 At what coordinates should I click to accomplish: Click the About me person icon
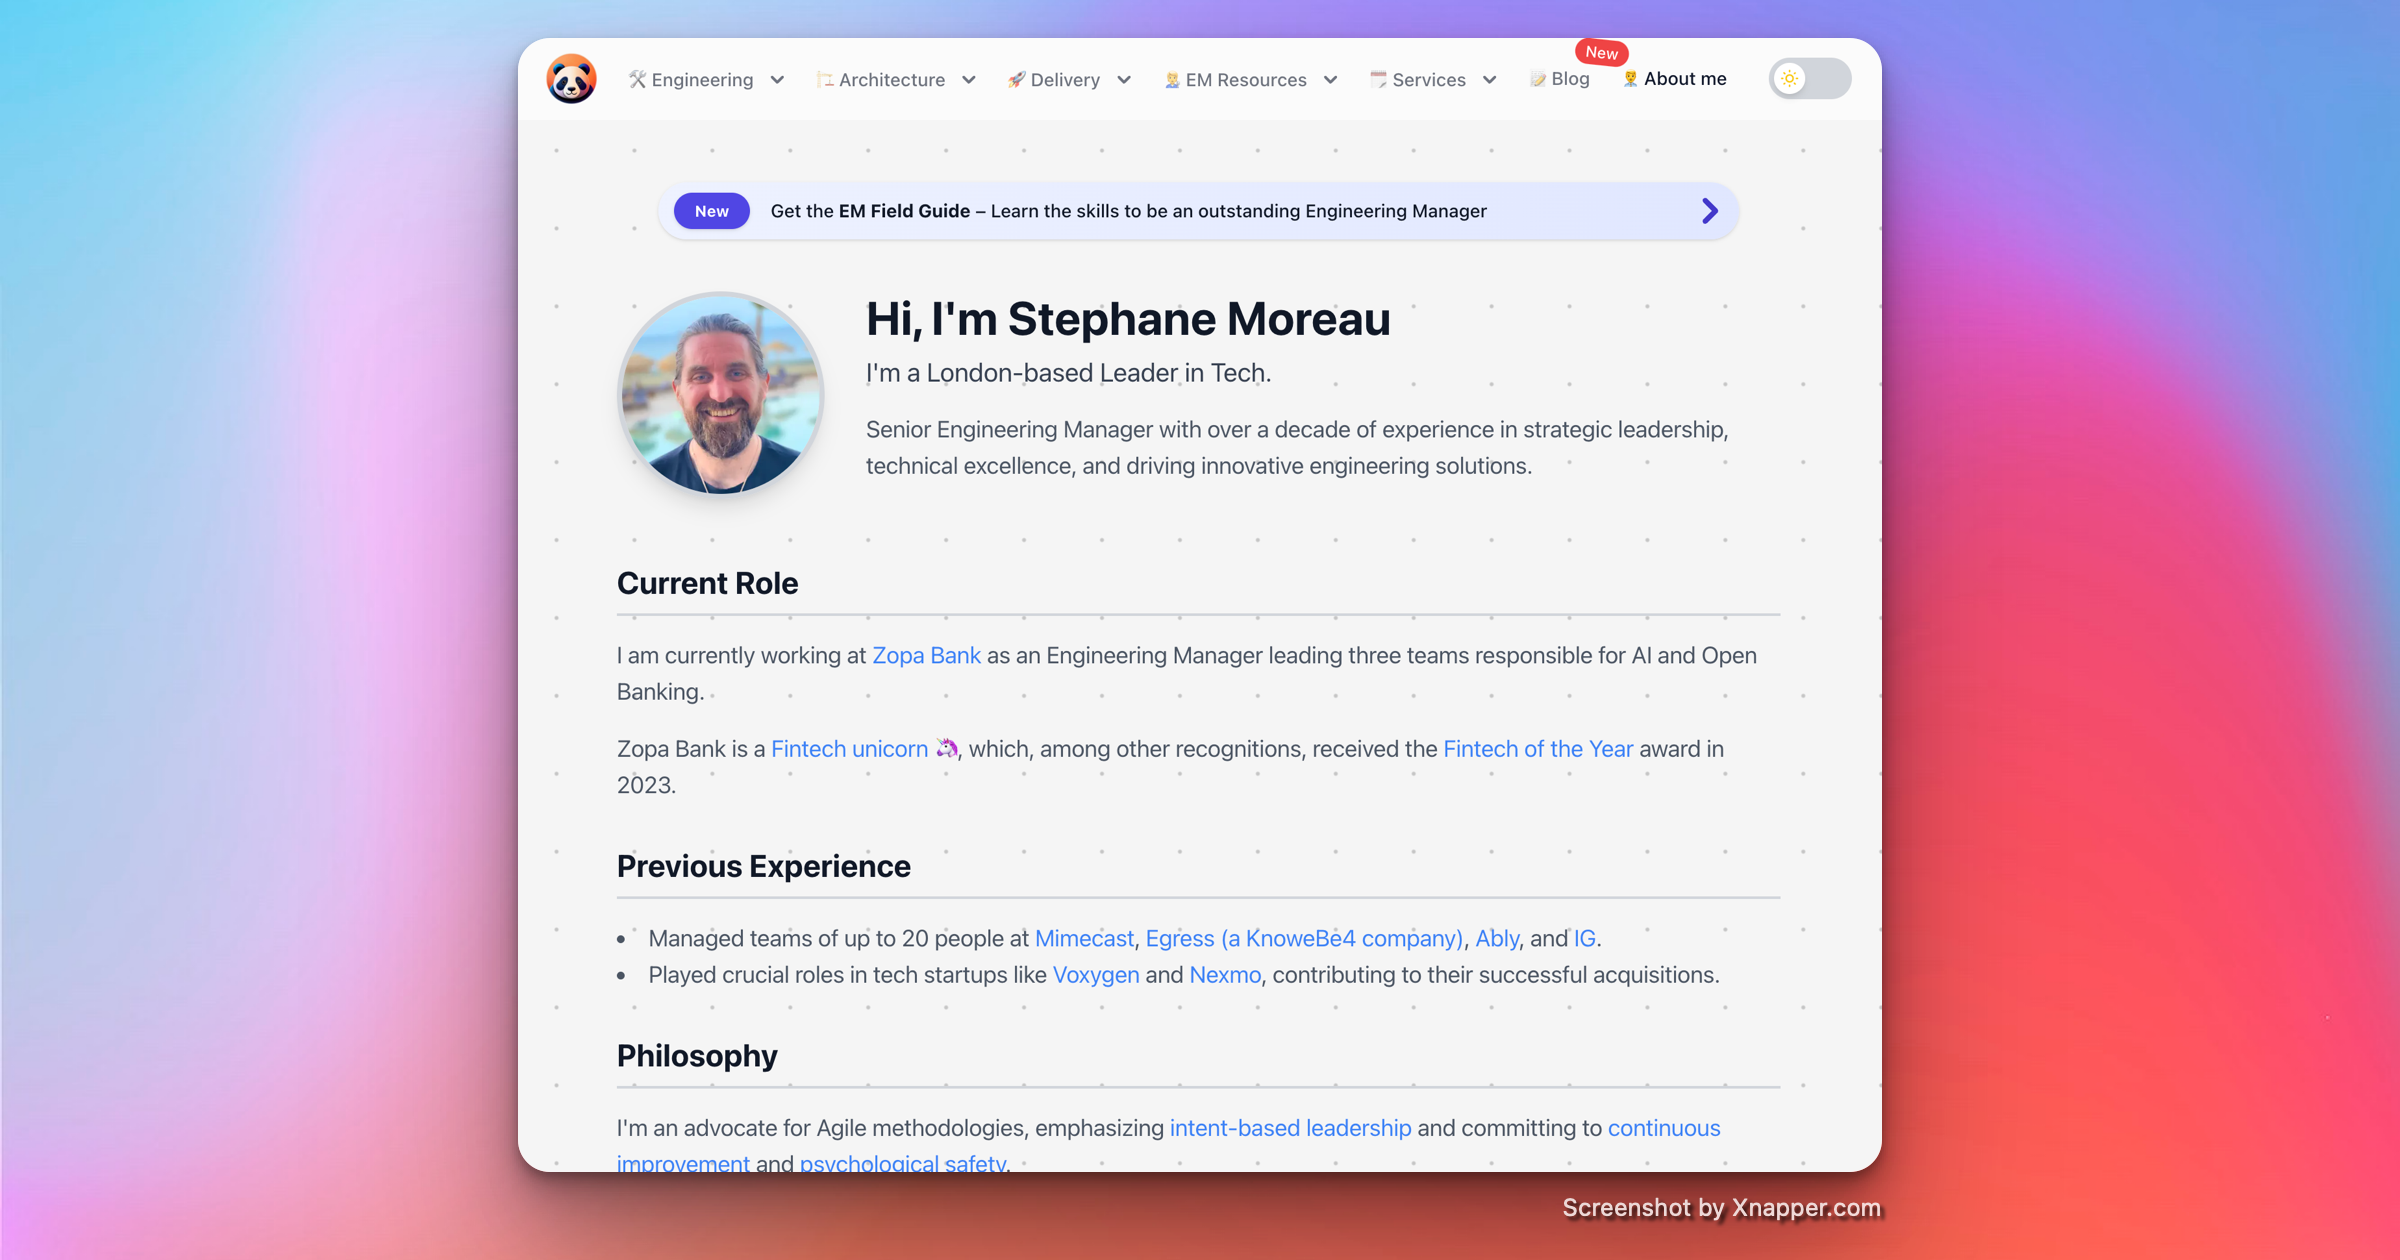pos(1630,79)
